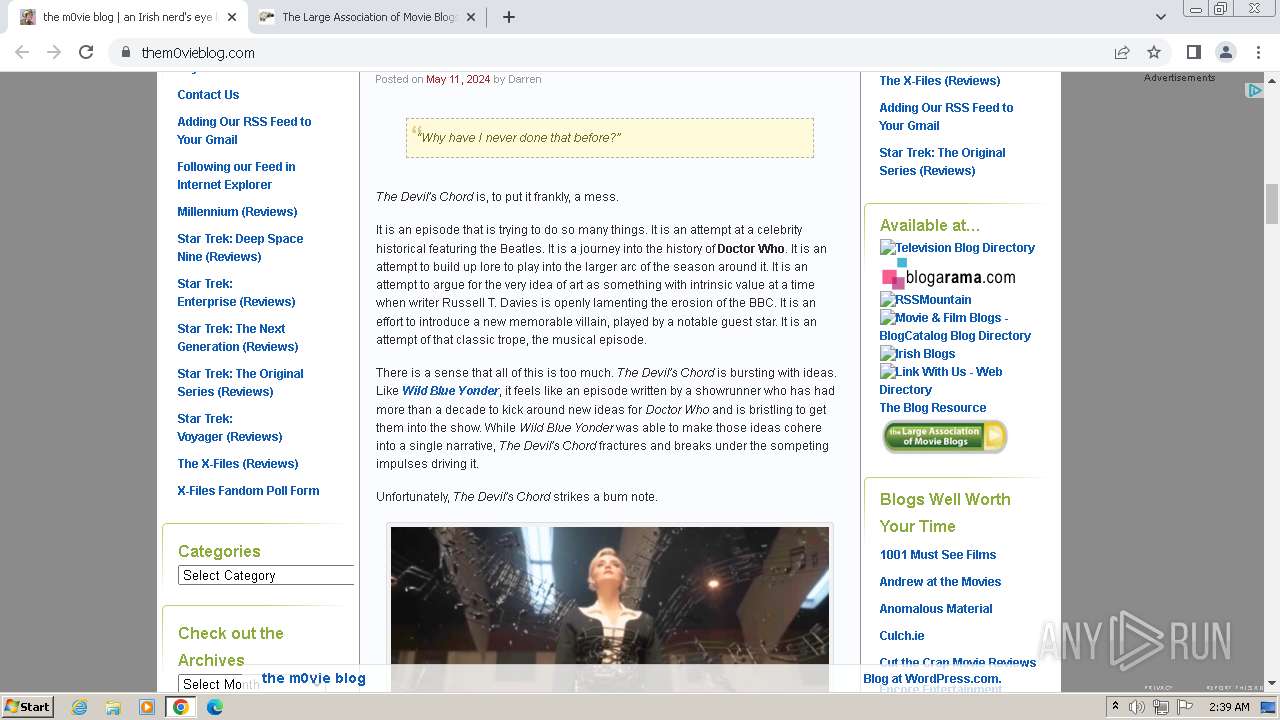Reload the page with refresh icon

click(86, 52)
